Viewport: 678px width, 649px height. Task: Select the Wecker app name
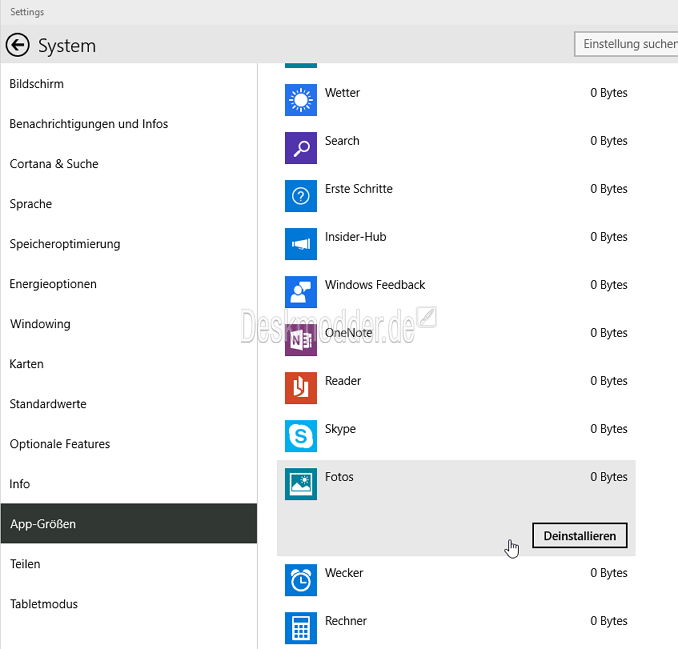[344, 572]
